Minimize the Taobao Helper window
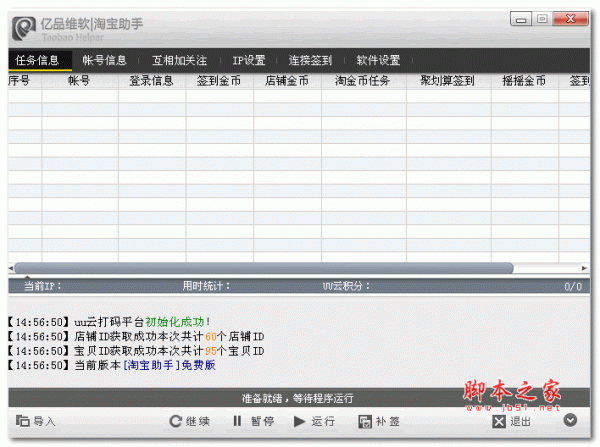The width and height of the screenshot is (600, 447). (520, 19)
